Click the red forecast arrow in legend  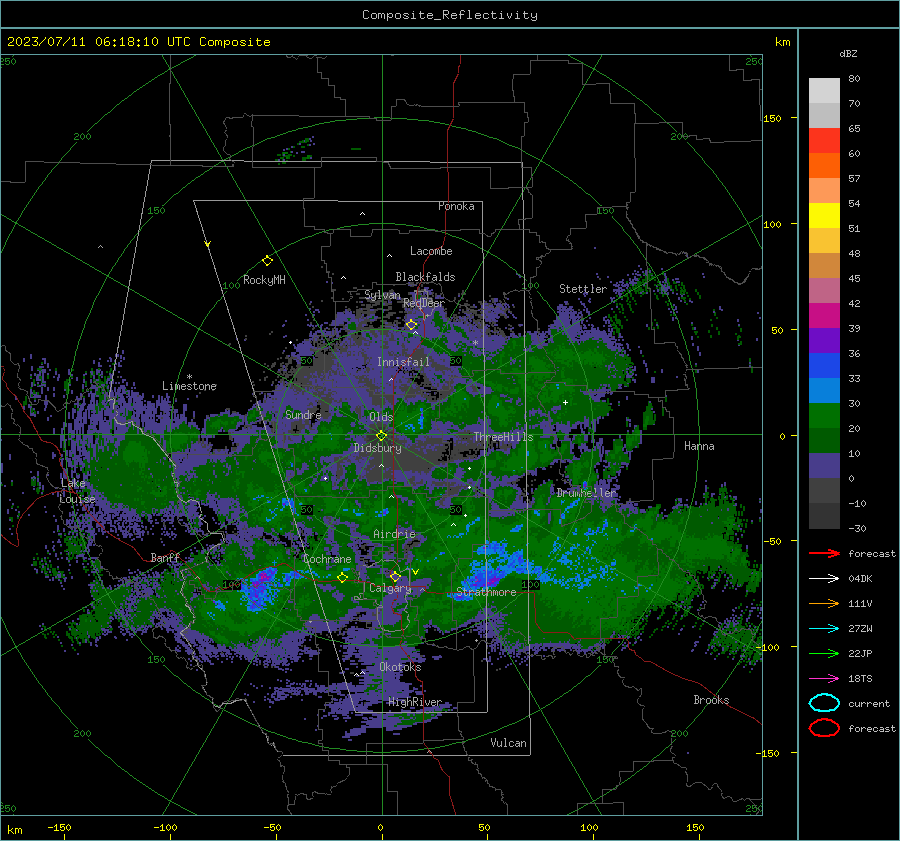click(x=824, y=553)
